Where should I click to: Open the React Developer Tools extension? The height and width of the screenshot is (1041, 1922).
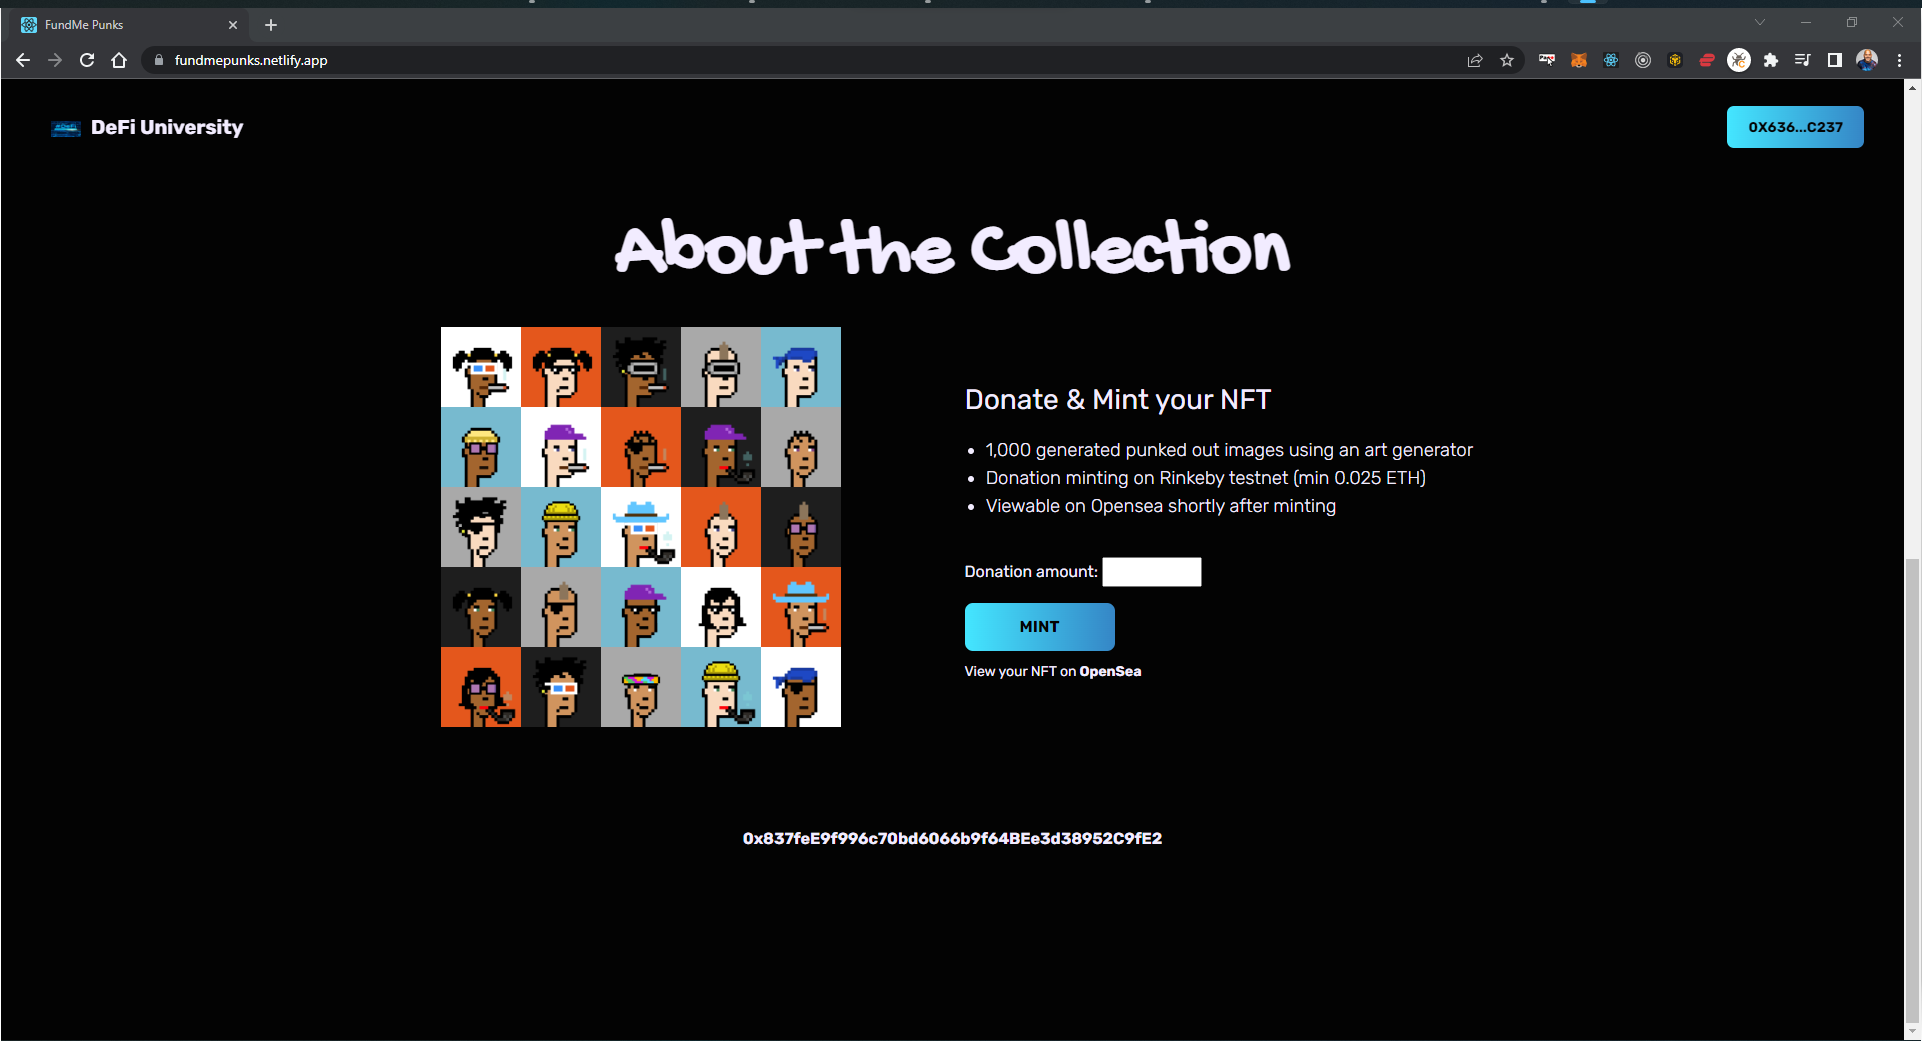1611,60
